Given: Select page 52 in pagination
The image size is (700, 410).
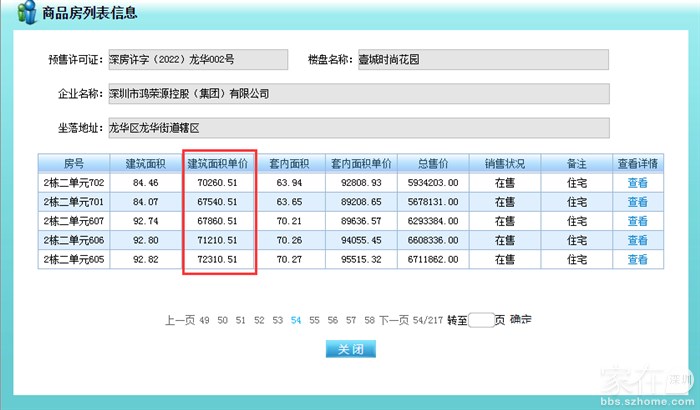Looking at the screenshot, I should tap(259, 321).
